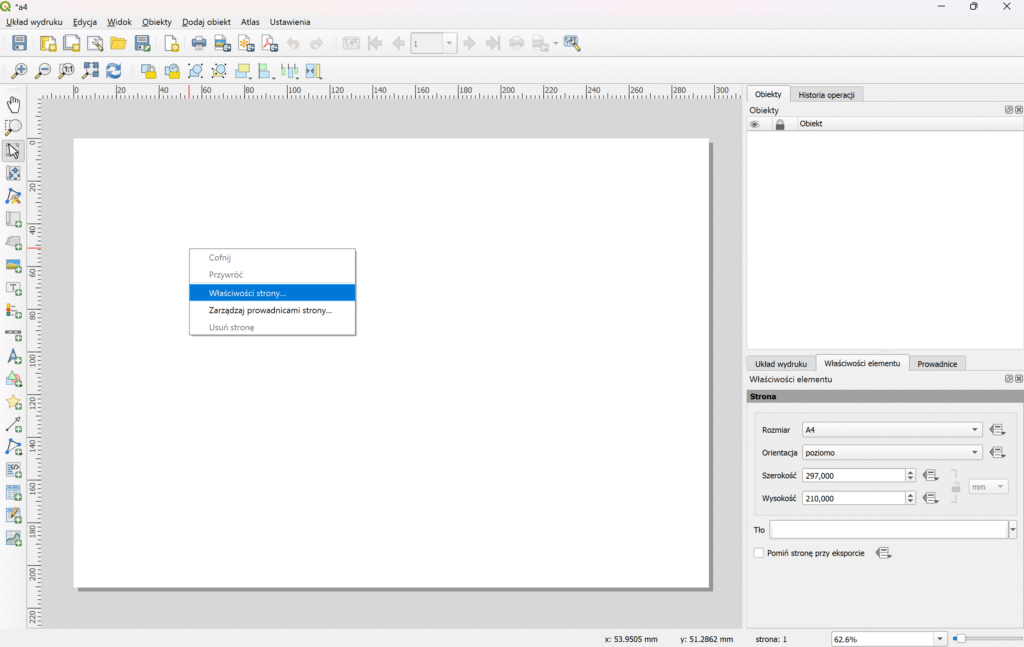This screenshot has height=647, width=1024.
Task: Click the Save layout icon
Action: [x=19, y=43]
